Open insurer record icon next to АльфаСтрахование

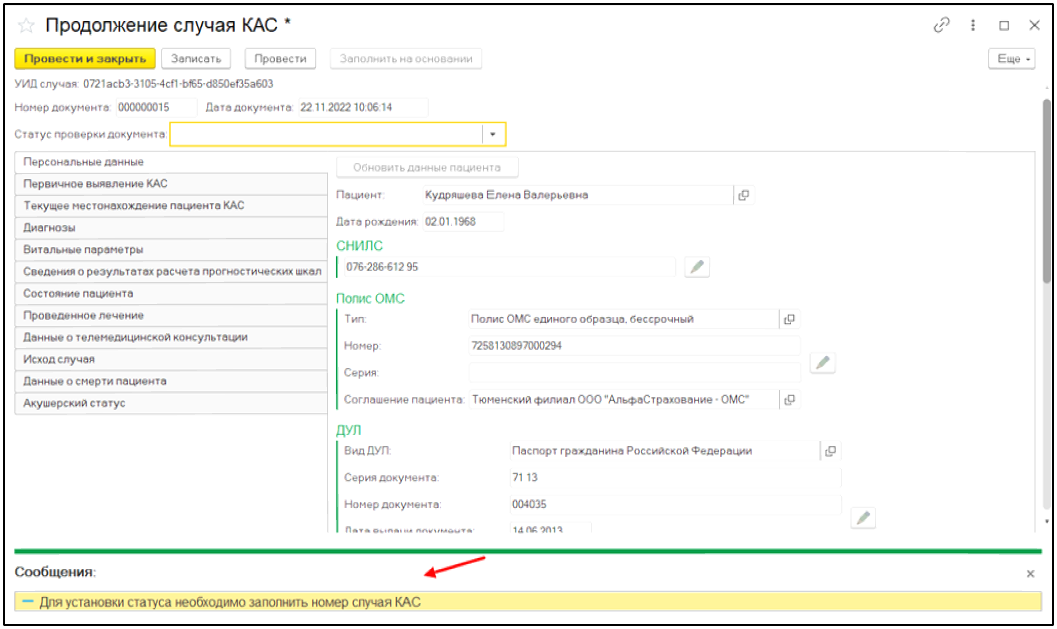coord(789,399)
